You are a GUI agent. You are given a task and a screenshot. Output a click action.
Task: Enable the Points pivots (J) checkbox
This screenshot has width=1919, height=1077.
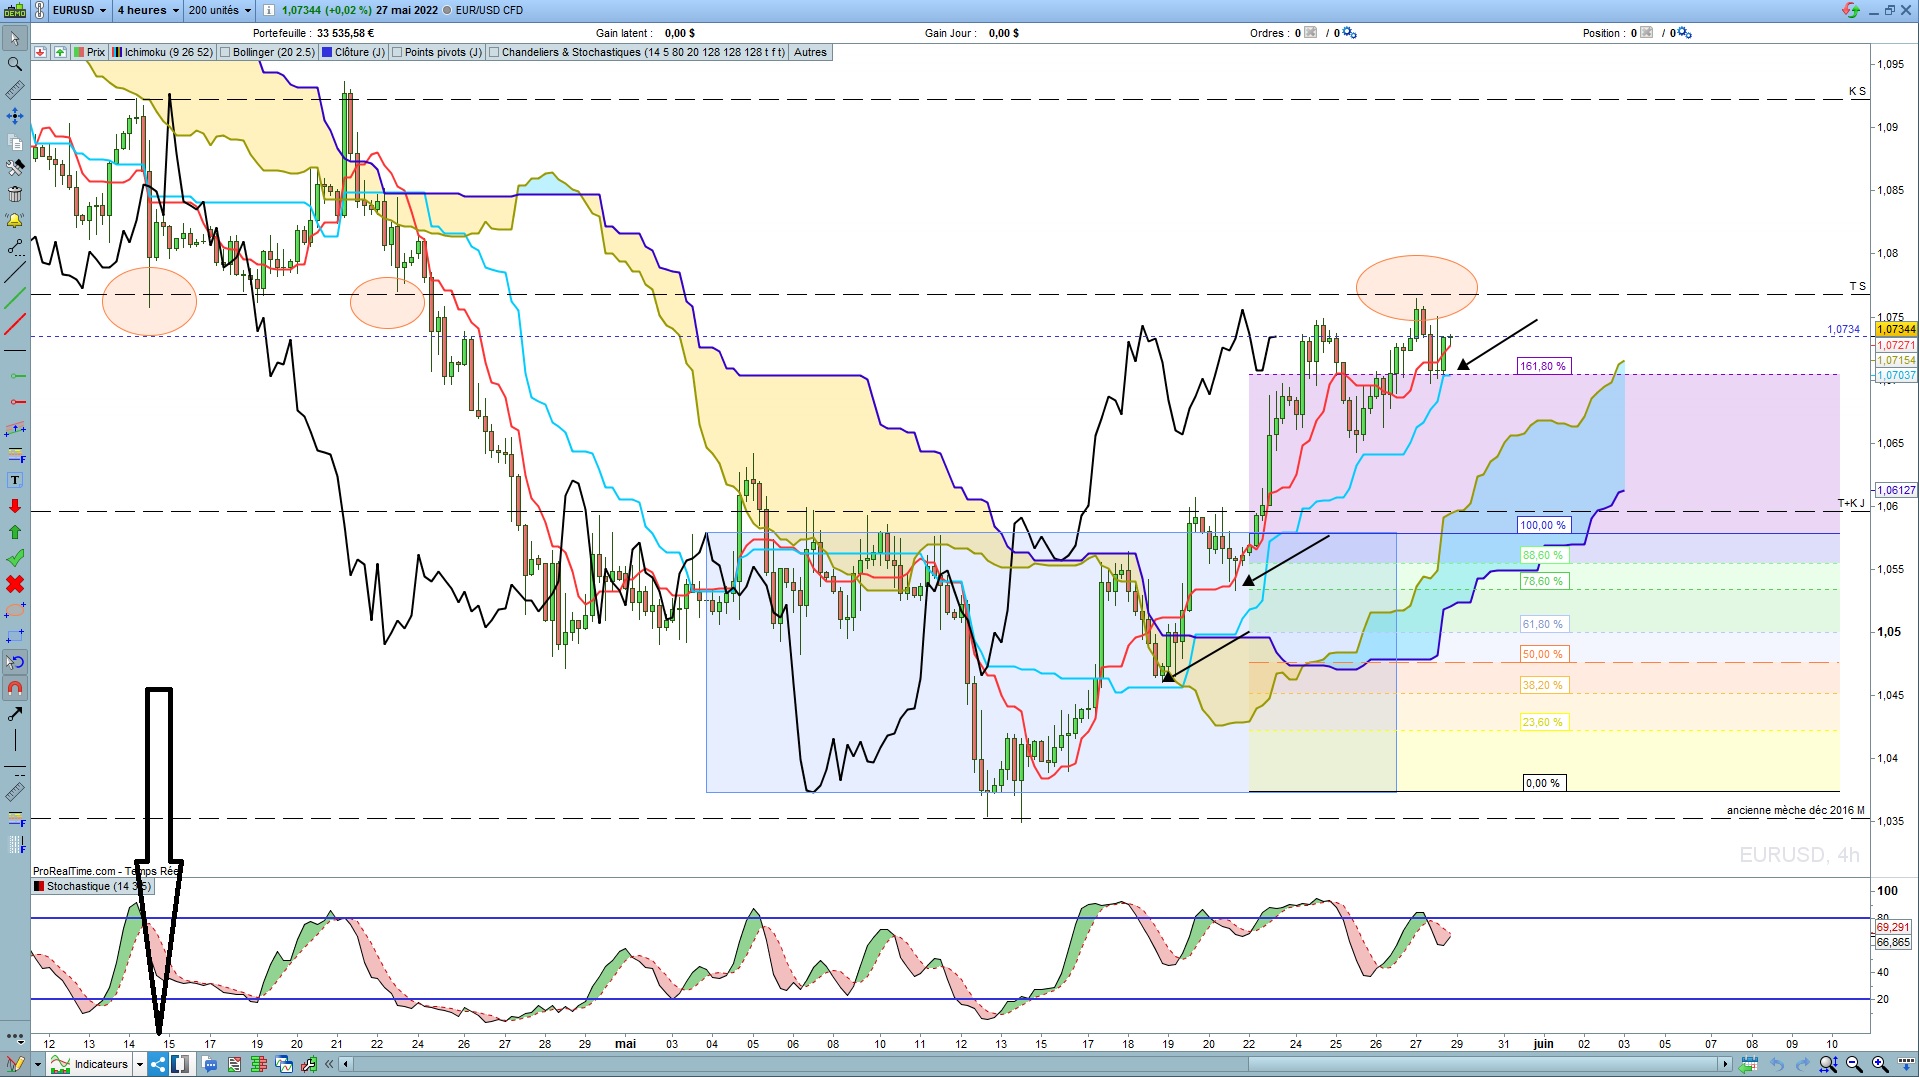(x=397, y=52)
